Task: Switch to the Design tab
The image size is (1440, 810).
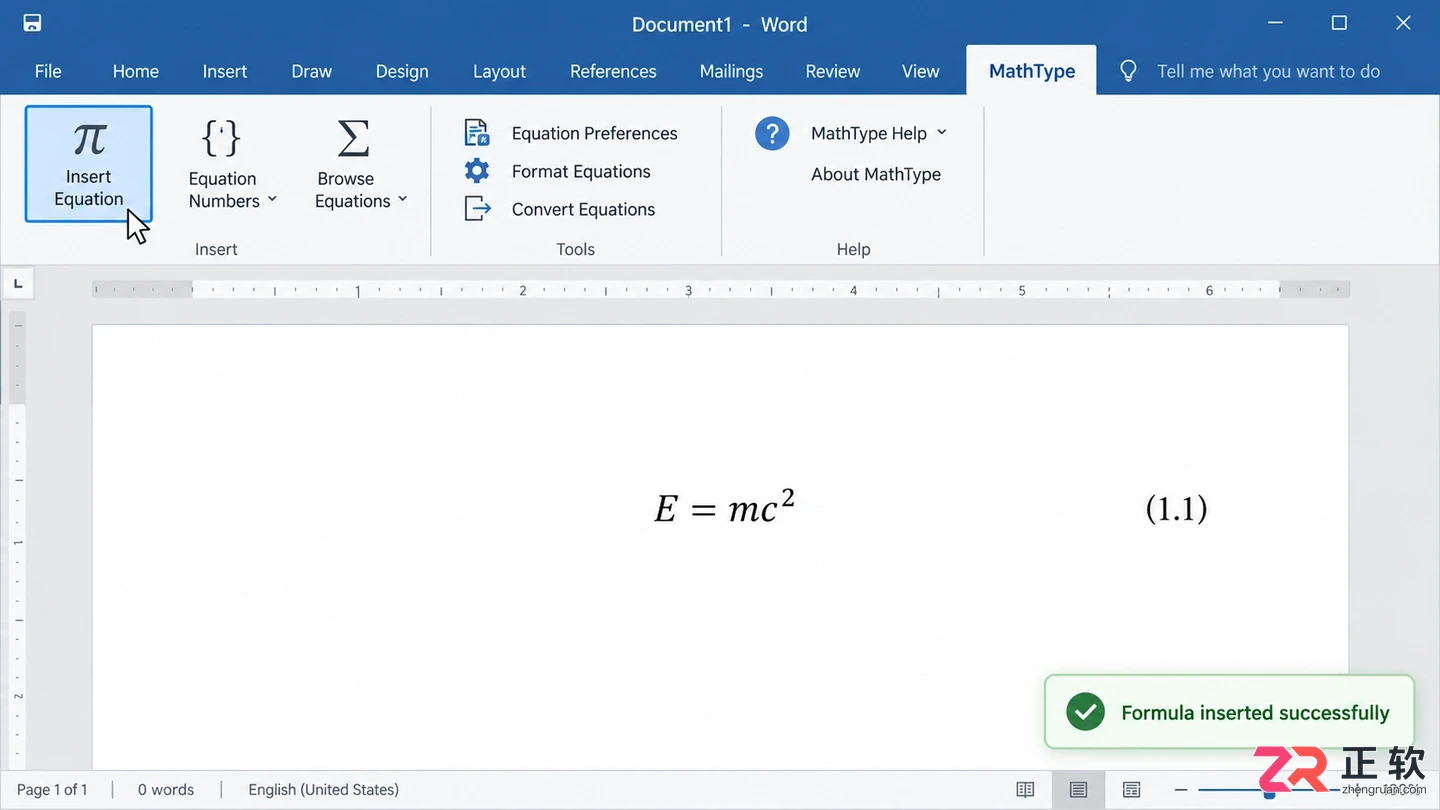Action: [x=402, y=71]
